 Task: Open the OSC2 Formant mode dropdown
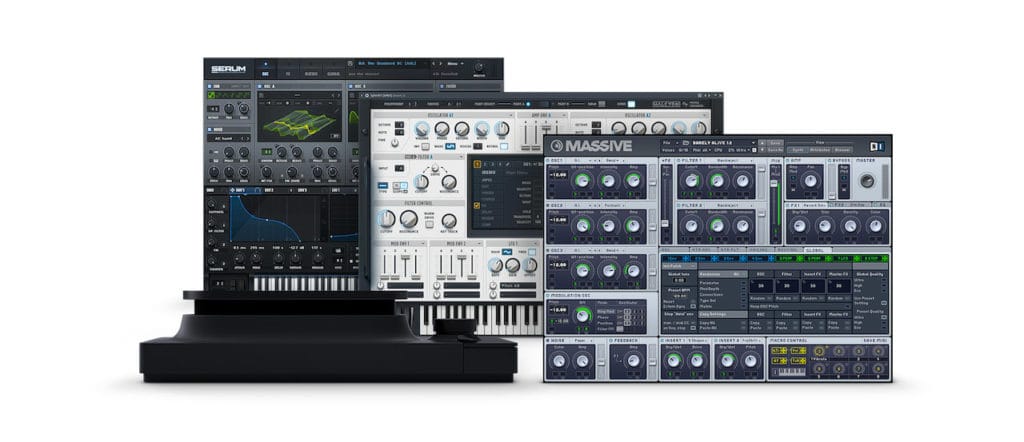pos(615,206)
